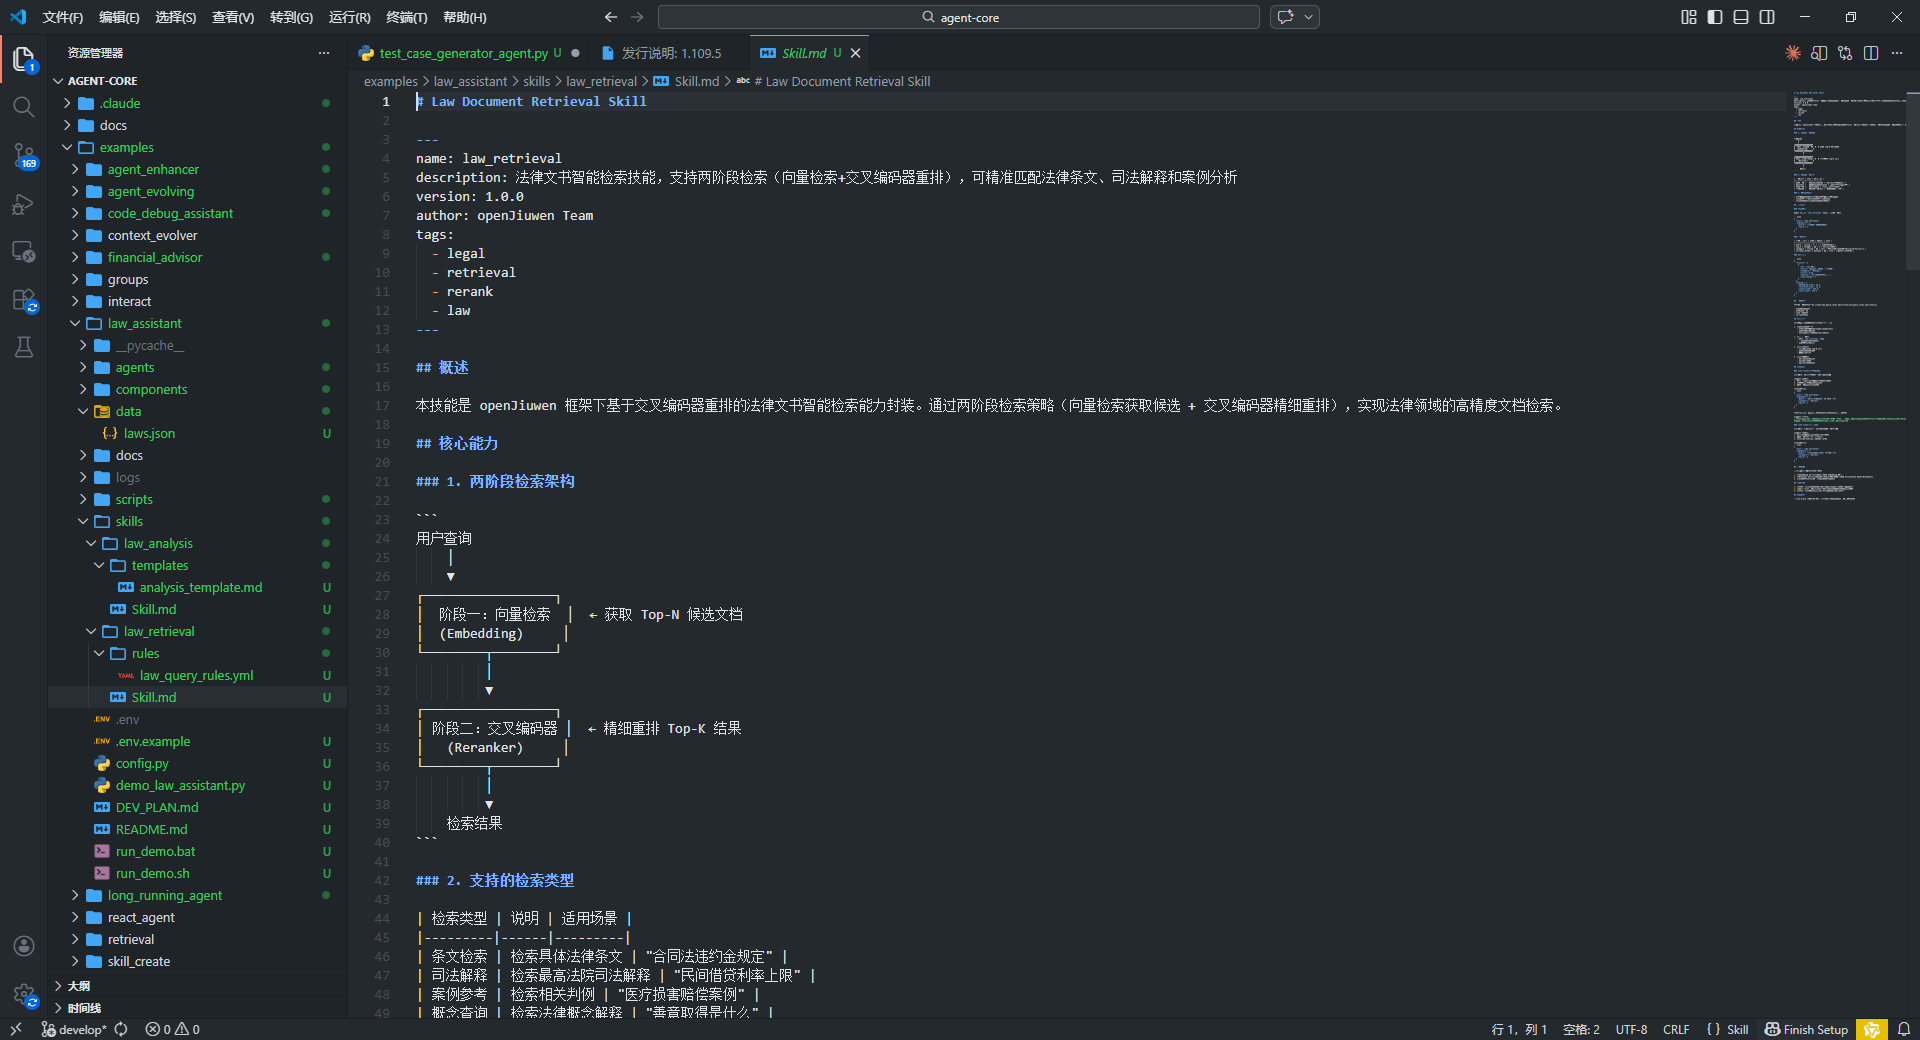Open the preview to the side icon
The image size is (1920, 1040).
[1819, 53]
